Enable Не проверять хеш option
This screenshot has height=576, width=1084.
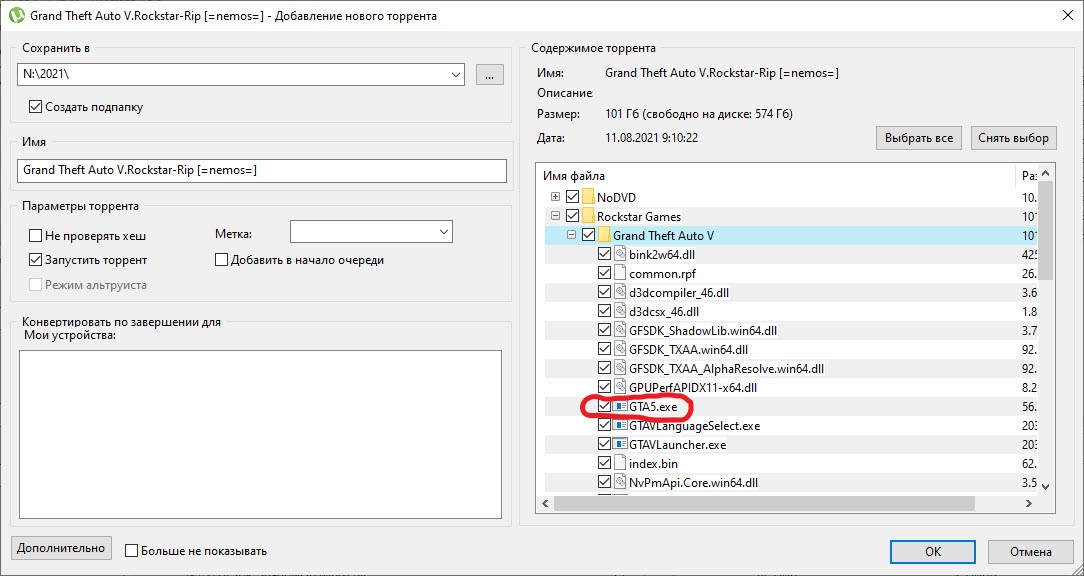click(35, 236)
